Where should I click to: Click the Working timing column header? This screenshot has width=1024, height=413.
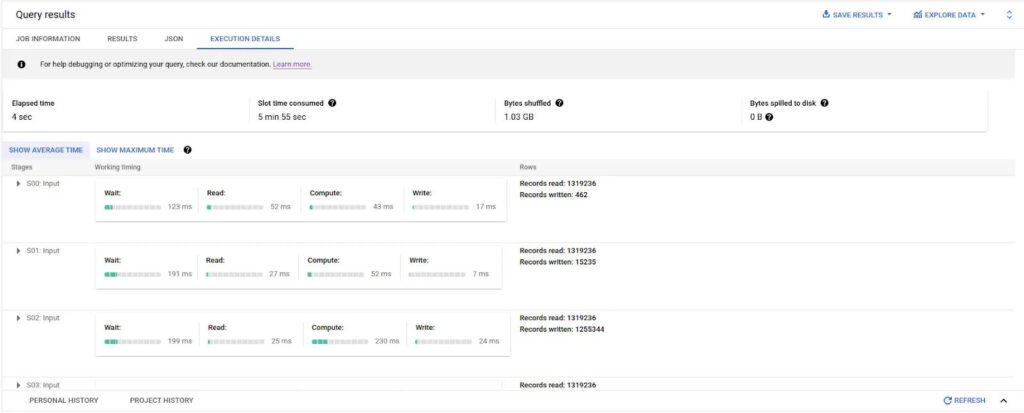118,167
